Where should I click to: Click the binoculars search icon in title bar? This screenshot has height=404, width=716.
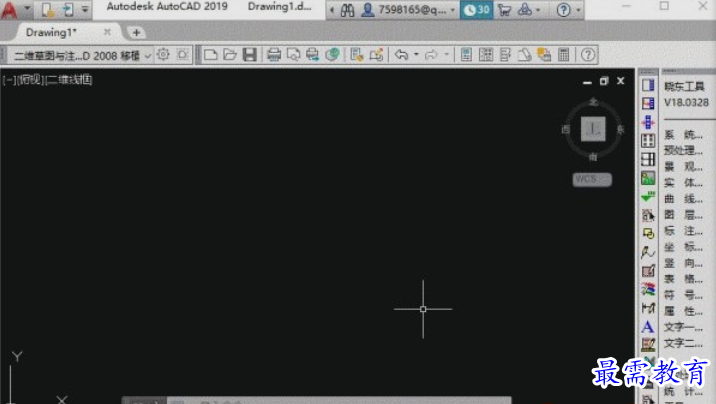click(347, 10)
